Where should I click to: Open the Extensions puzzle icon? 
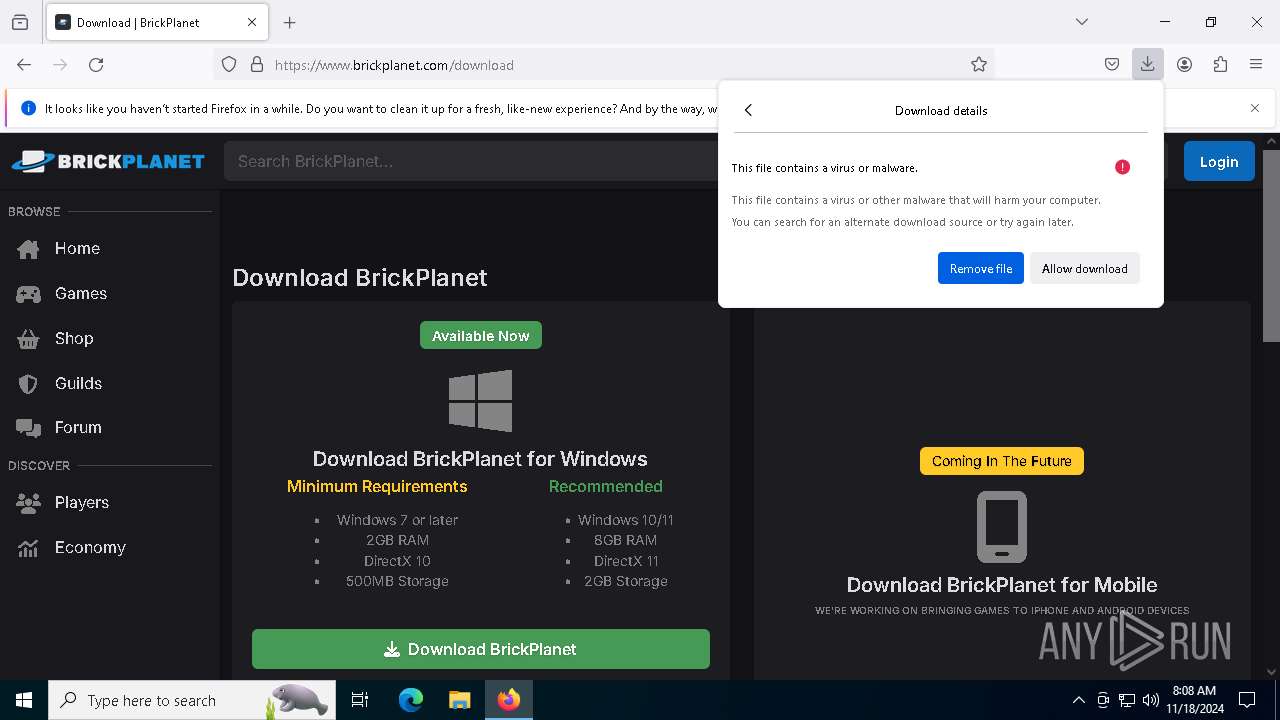coord(1220,64)
